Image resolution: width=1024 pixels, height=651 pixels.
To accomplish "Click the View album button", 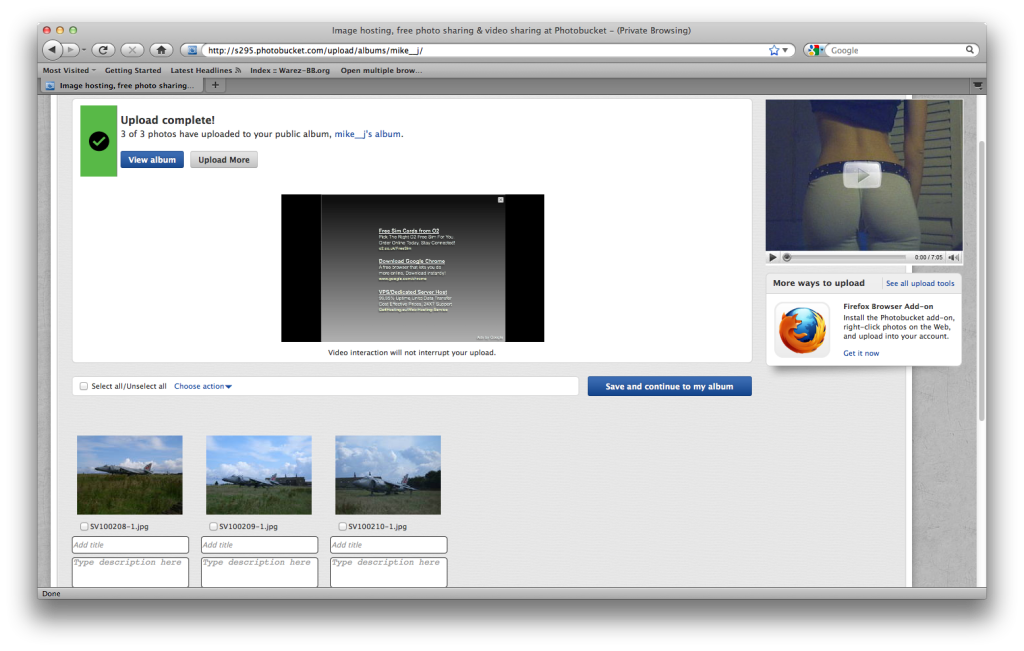I will pos(152,159).
